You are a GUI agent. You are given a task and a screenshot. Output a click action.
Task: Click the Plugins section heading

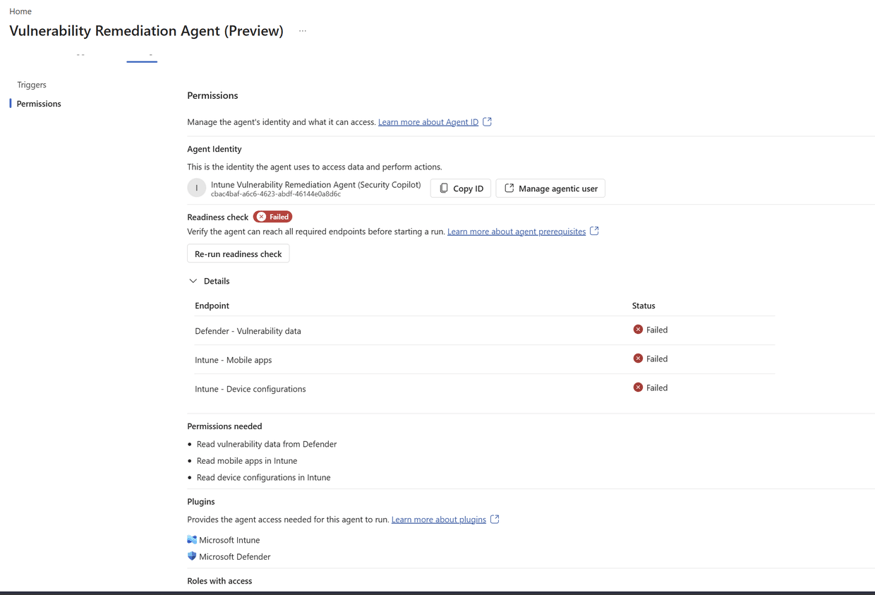point(201,502)
